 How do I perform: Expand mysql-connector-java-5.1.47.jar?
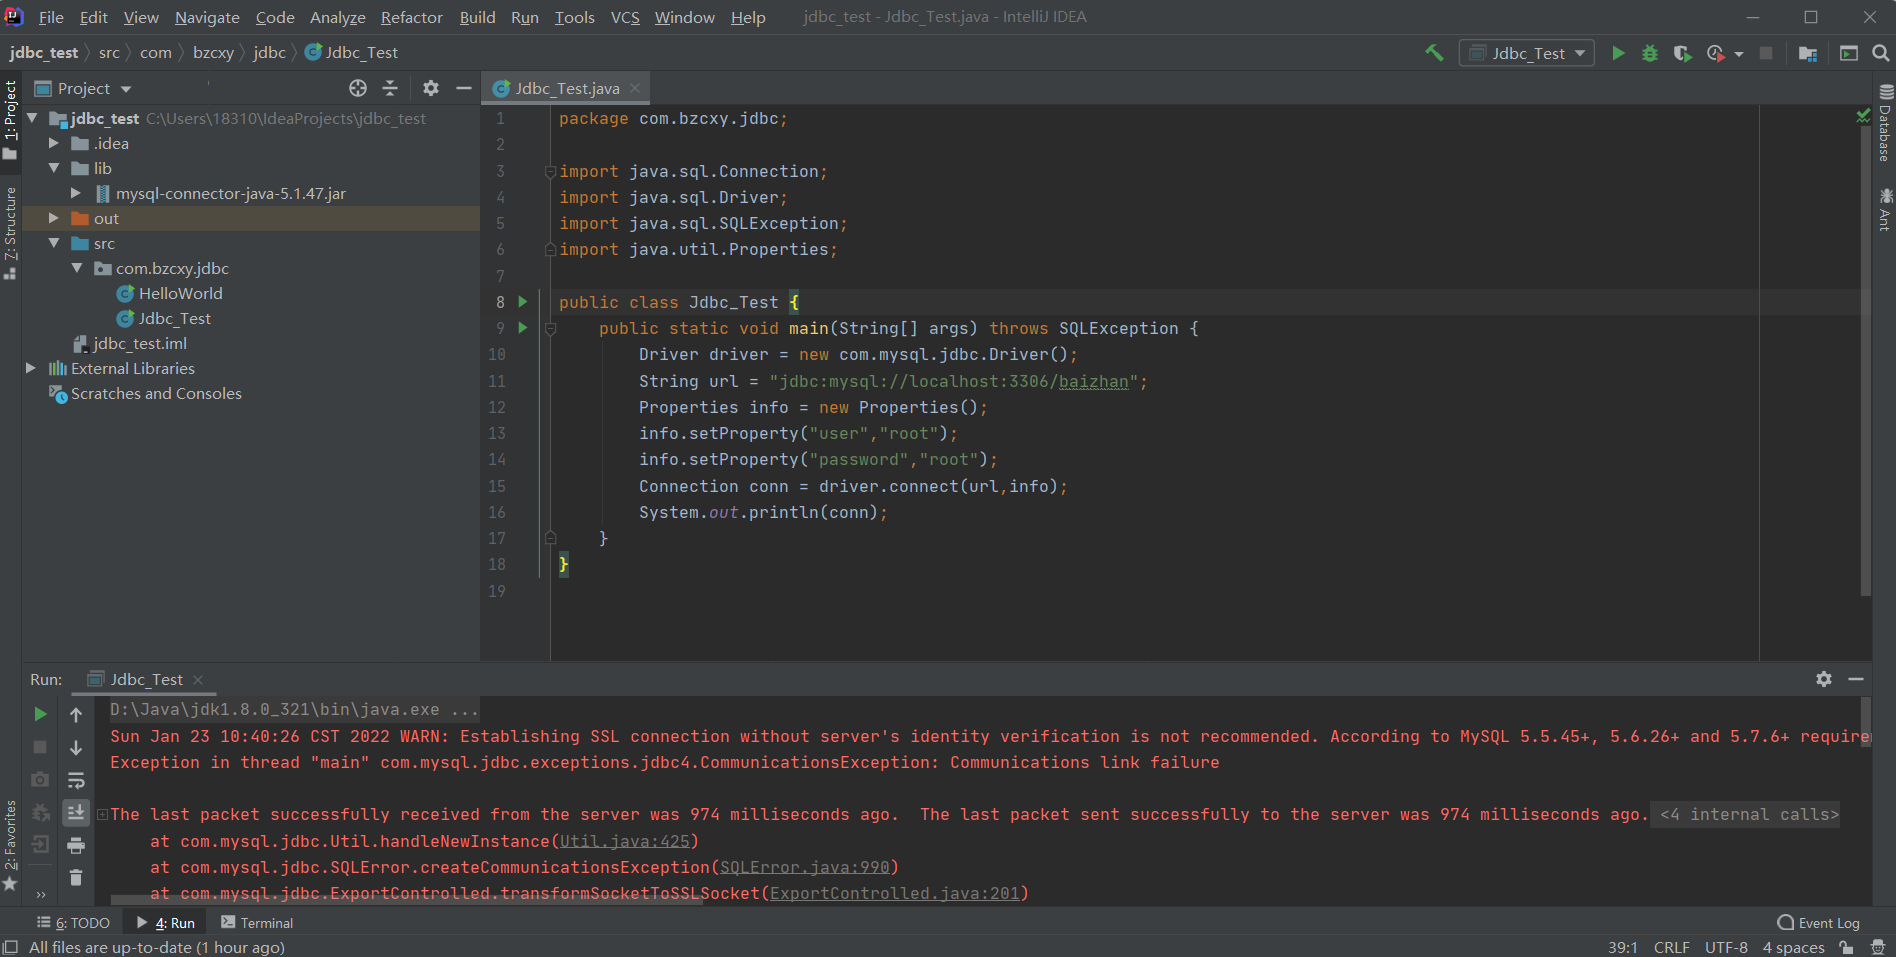click(x=76, y=193)
